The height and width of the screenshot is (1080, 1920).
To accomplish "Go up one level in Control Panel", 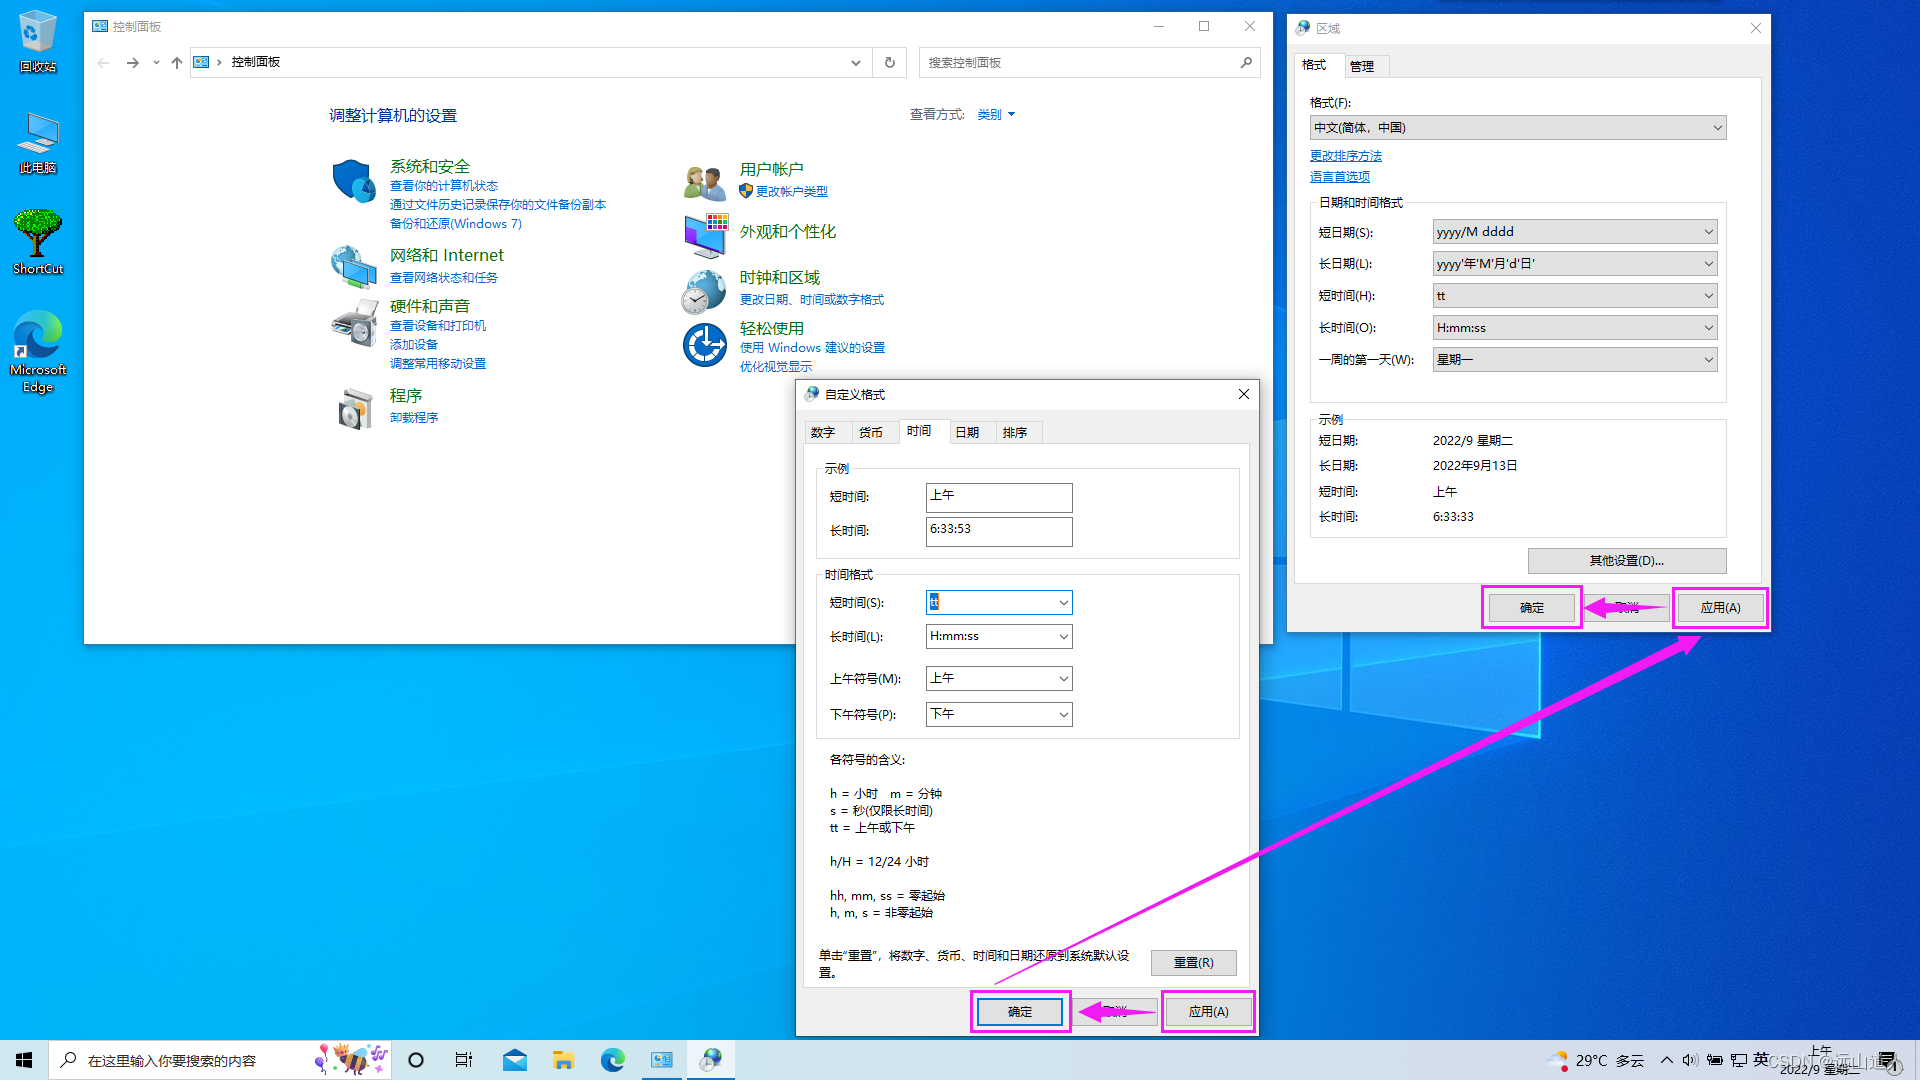I will pos(177,62).
